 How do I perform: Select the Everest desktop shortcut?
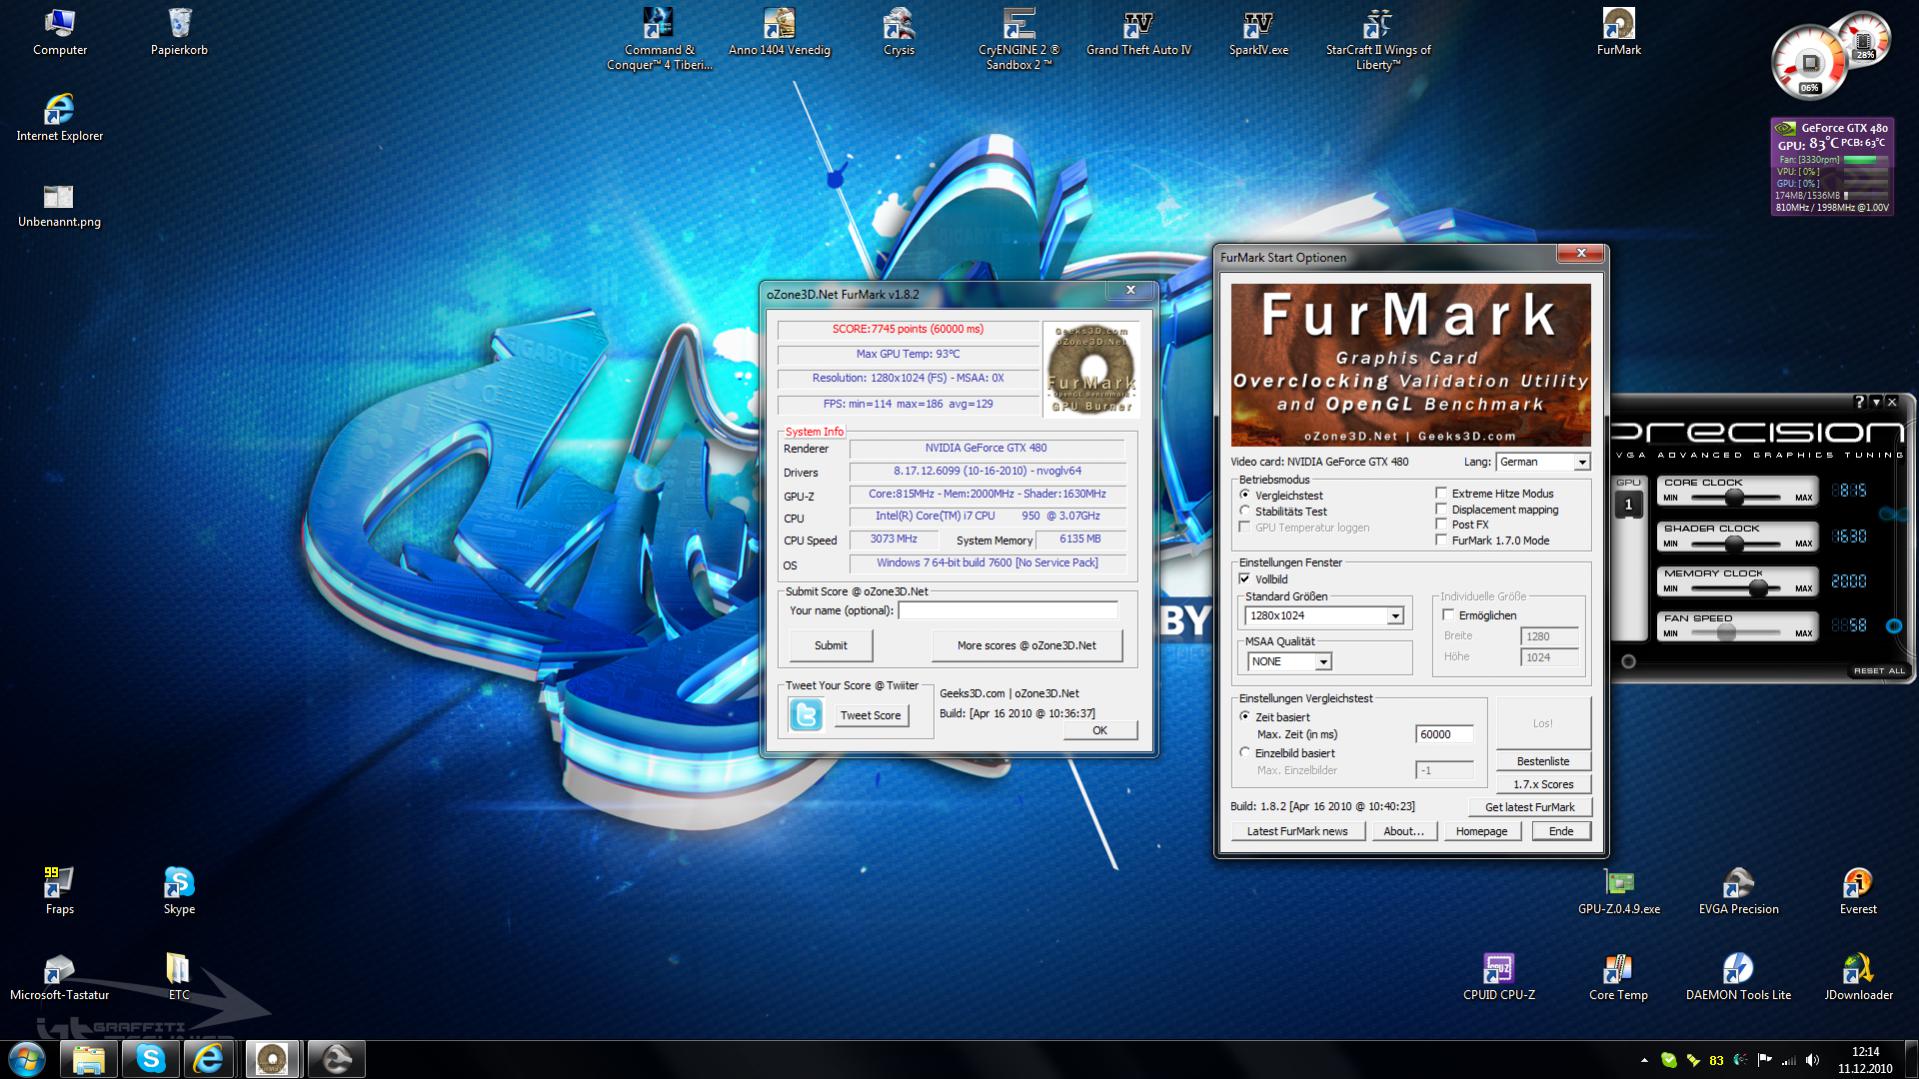pyautogui.click(x=1858, y=891)
